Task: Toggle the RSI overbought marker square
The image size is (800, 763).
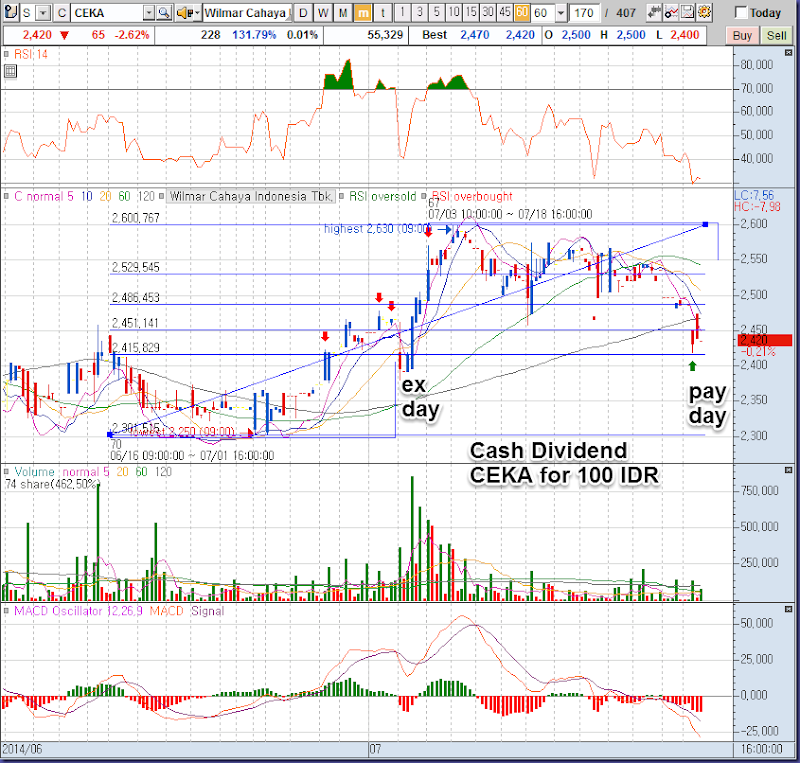Action: tap(424, 196)
